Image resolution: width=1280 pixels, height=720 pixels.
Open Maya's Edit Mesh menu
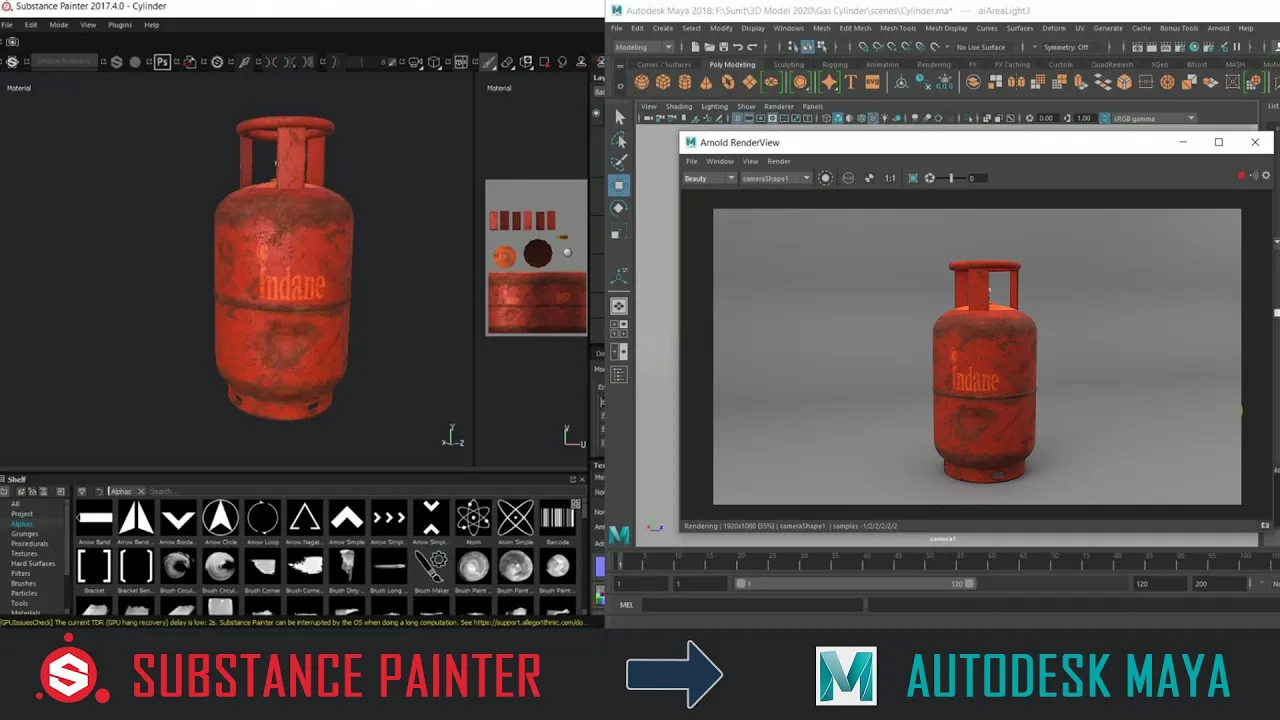click(x=855, y=28)
